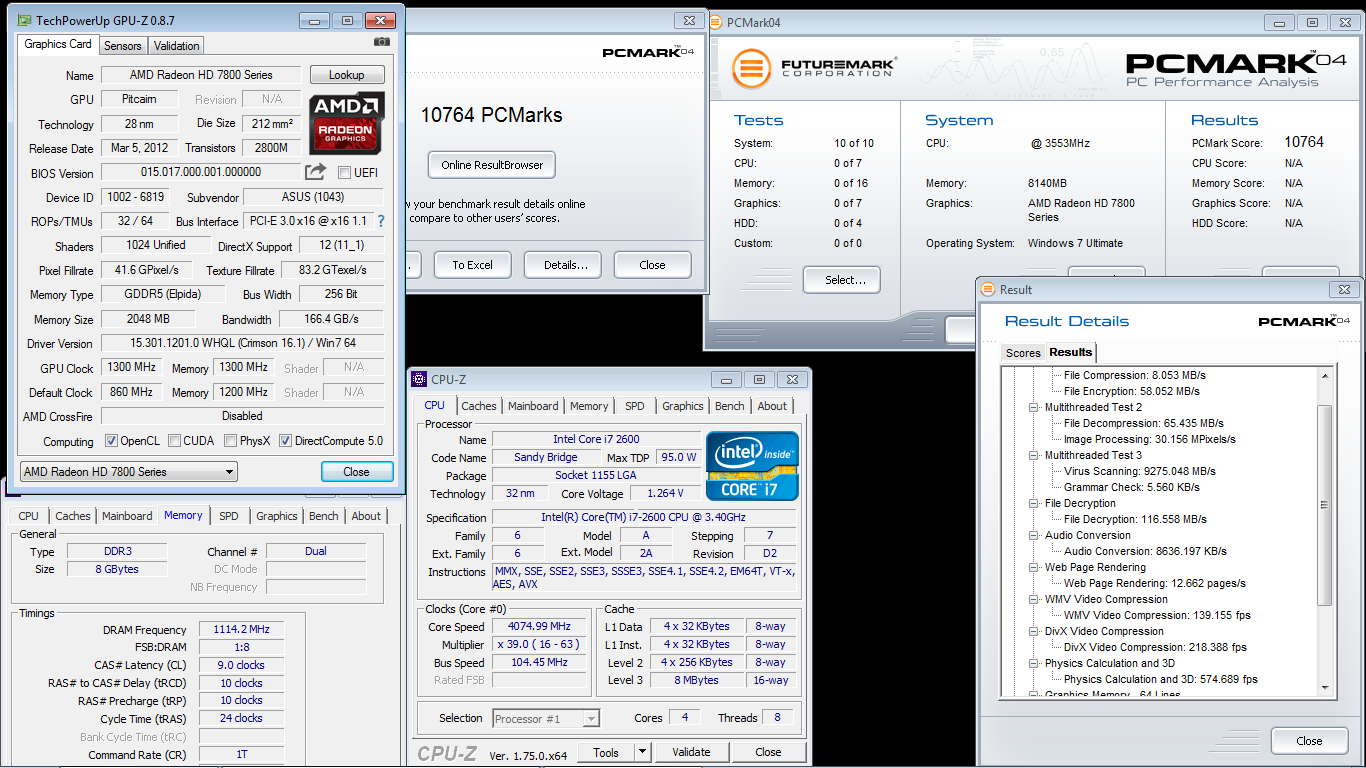Open Caches tab in front CPU-Z window

[479, 406]
